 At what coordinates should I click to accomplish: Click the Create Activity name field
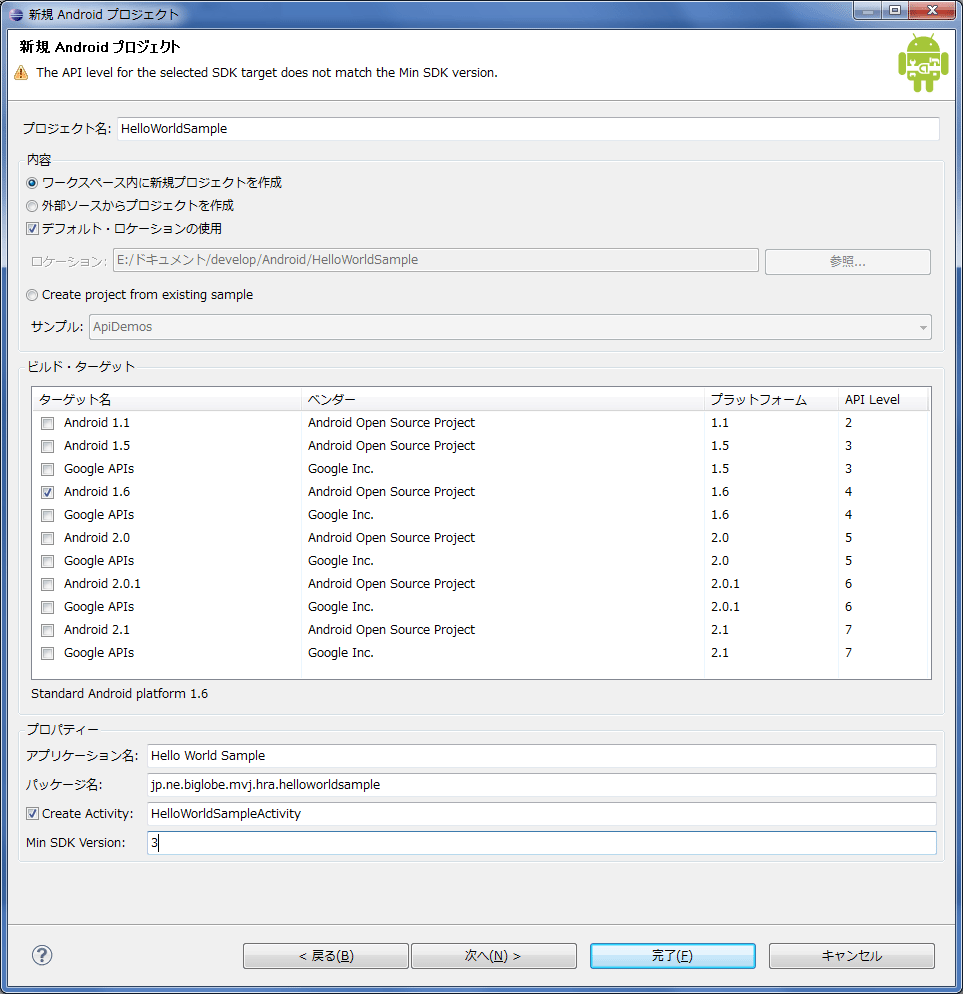click(541, 814)
